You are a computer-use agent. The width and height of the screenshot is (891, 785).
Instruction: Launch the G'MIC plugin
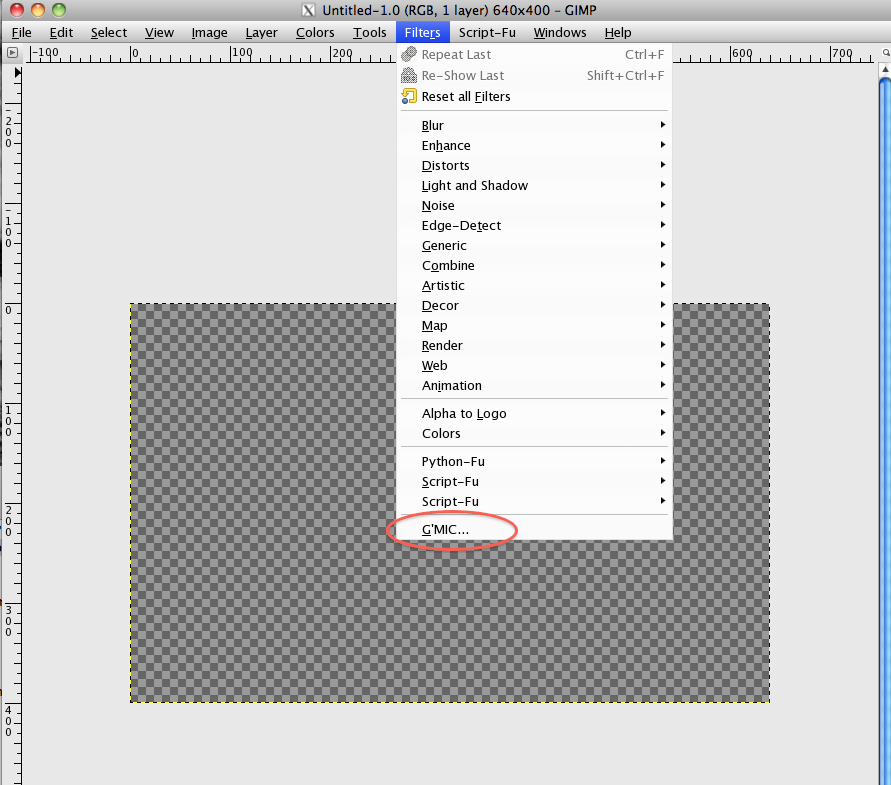coord(534,529)
